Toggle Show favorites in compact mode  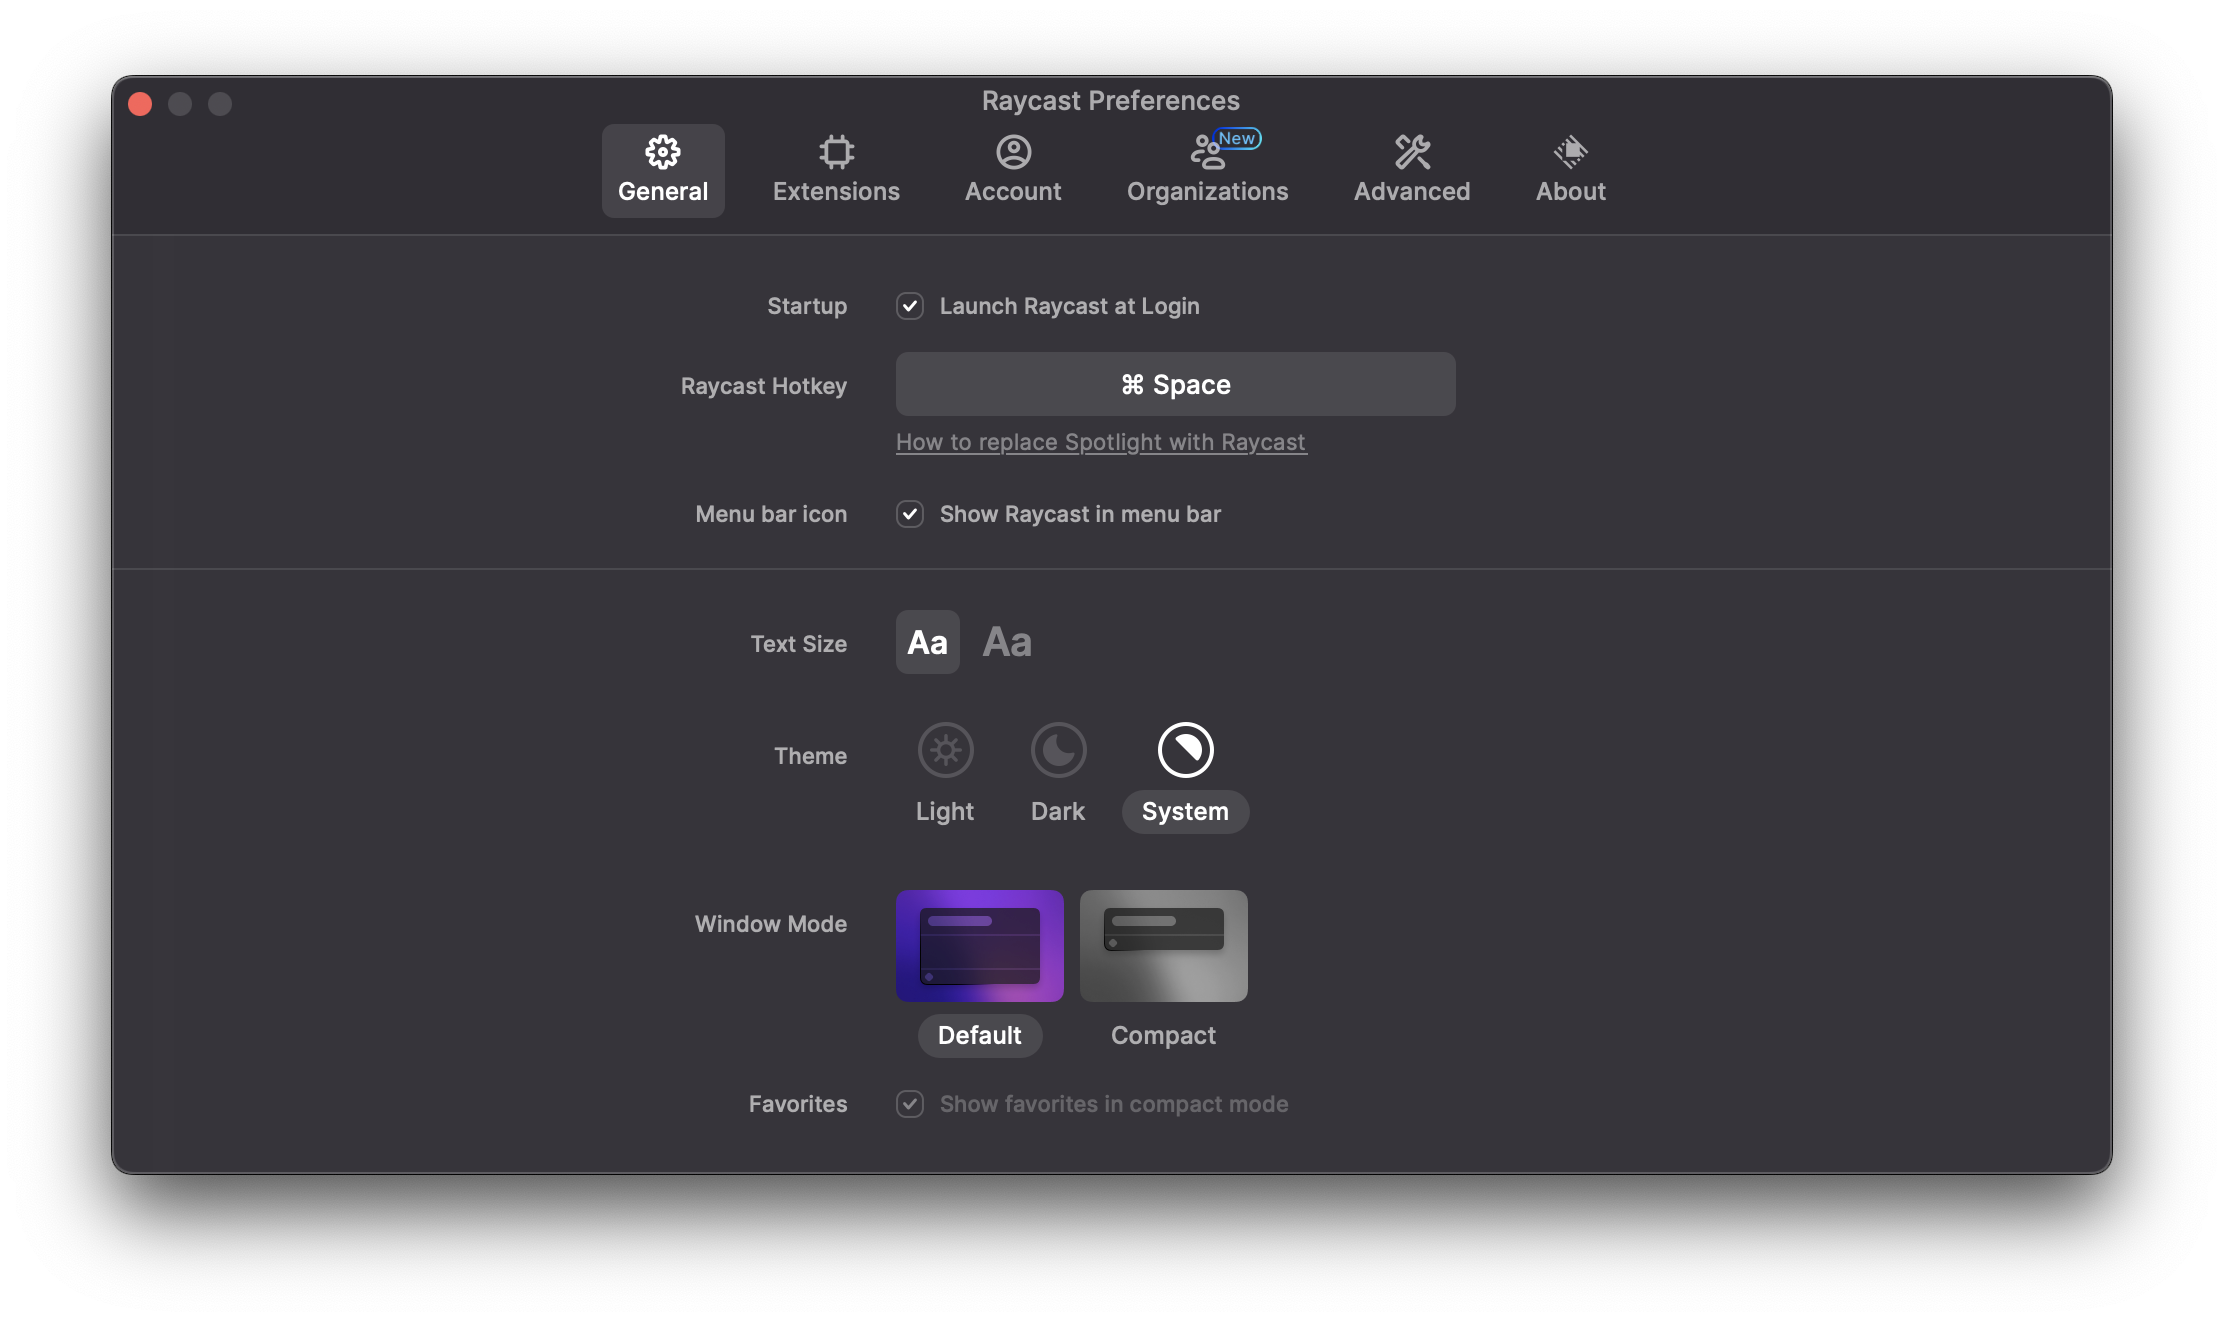click(909, 1104)
